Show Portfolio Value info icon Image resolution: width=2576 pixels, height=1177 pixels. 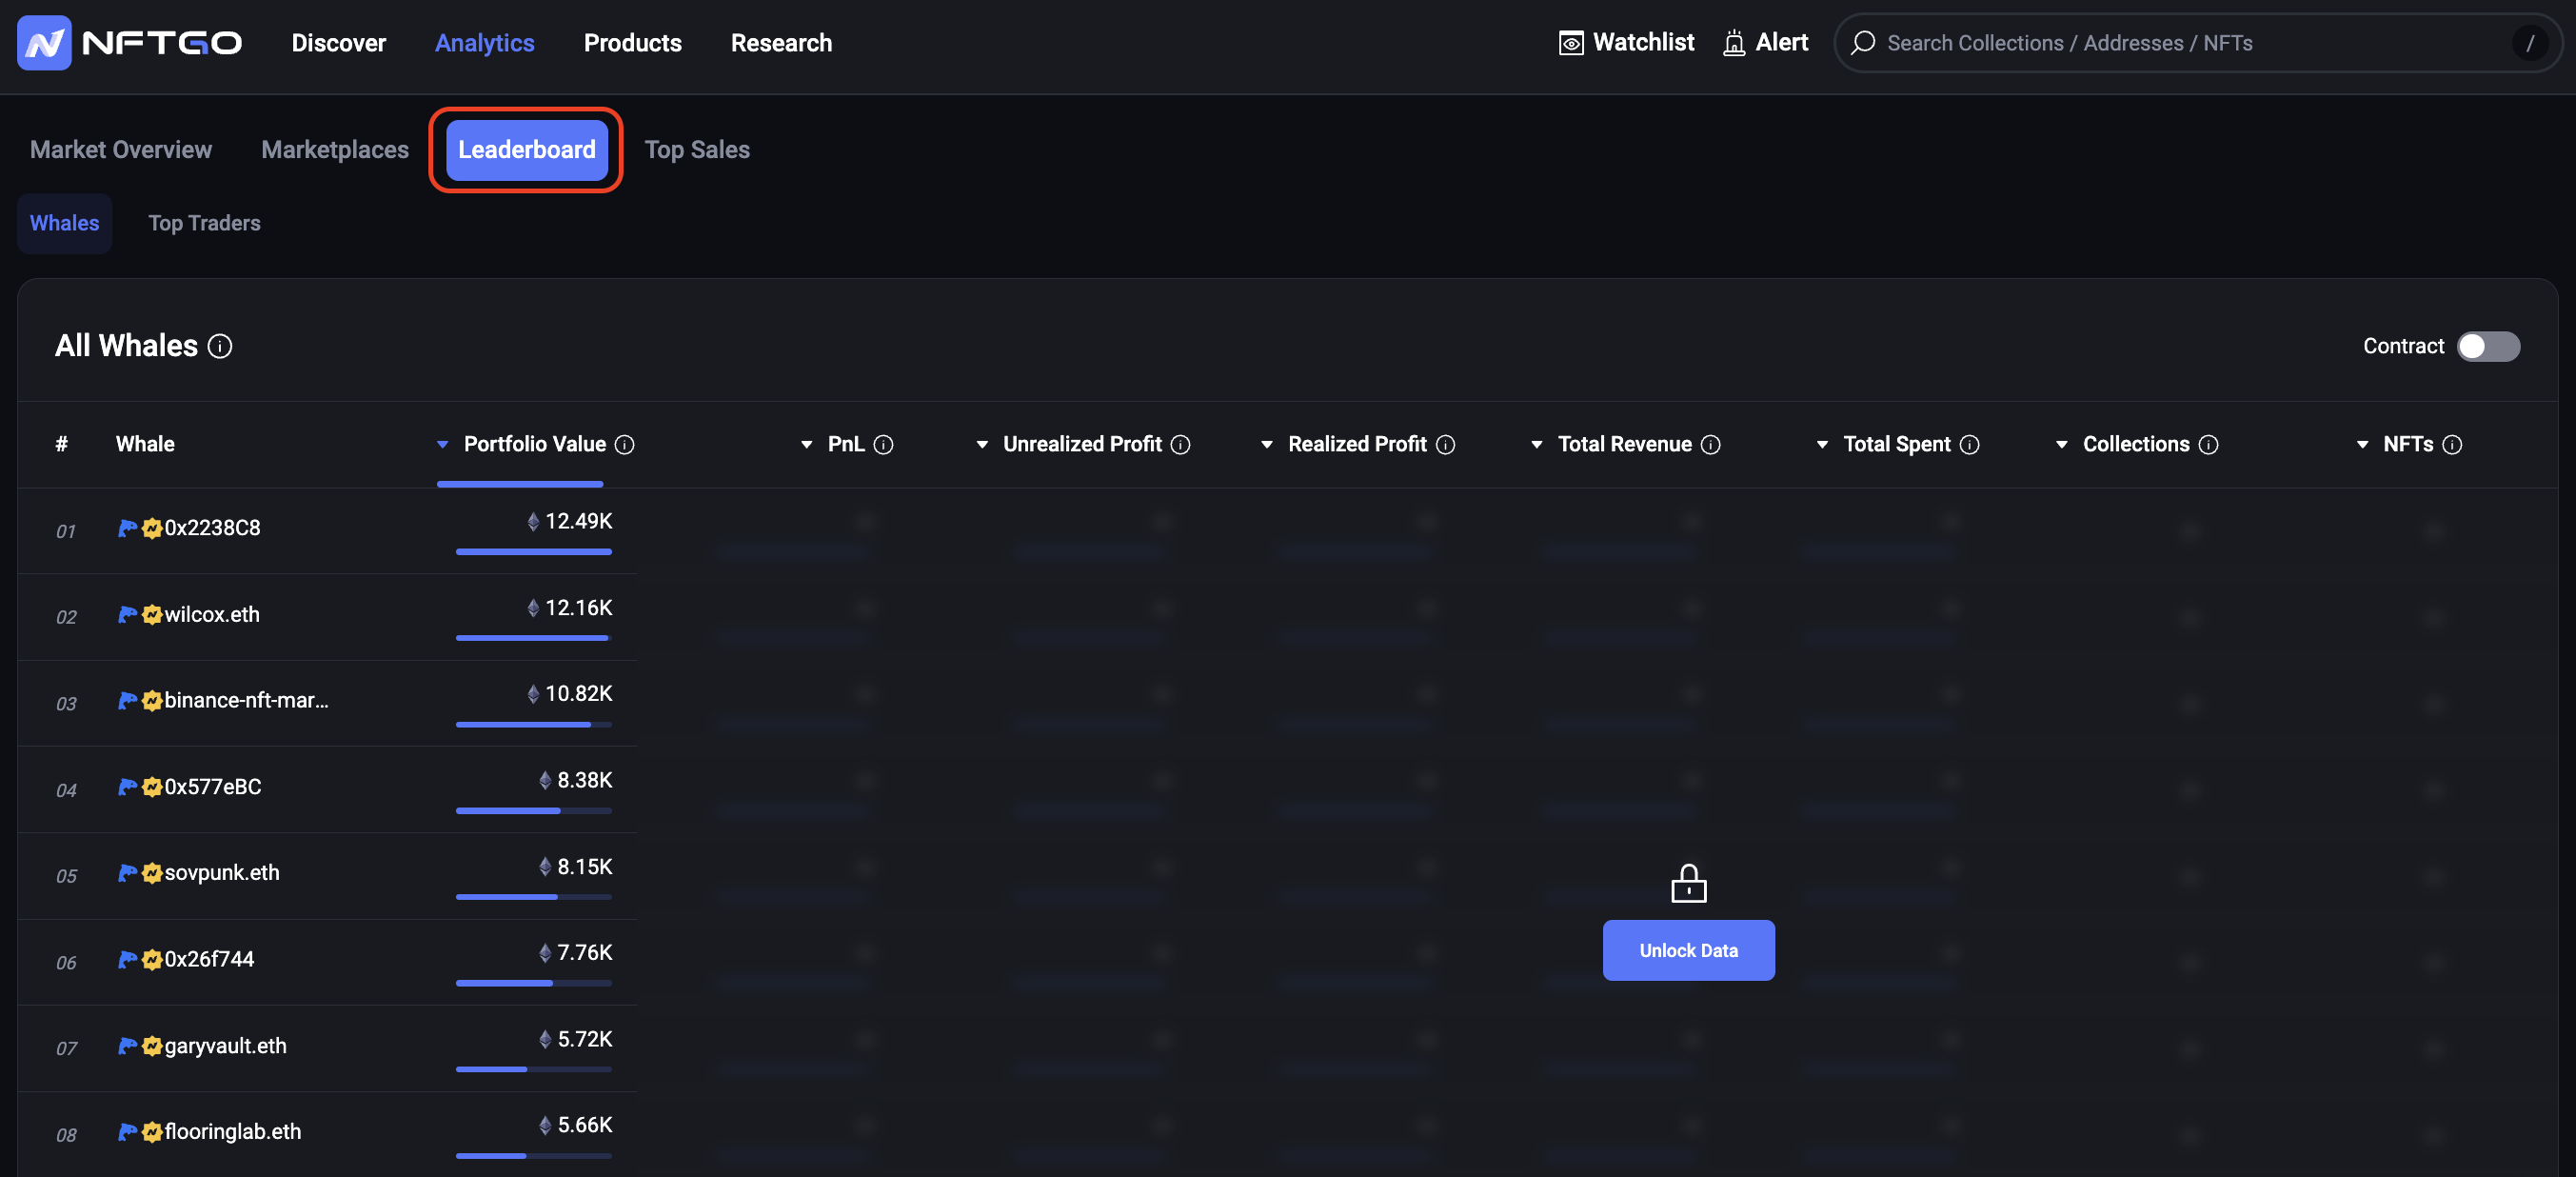625,445
